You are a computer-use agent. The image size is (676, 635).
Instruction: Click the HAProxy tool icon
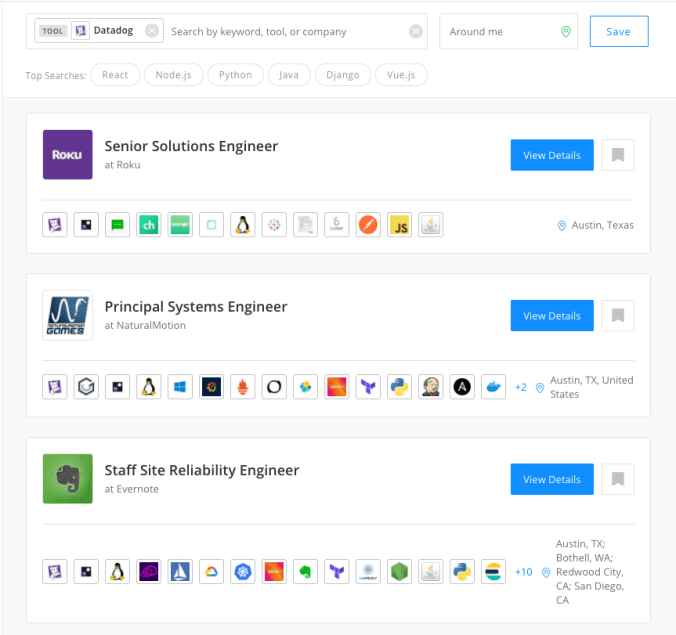[x=368, y=572]
